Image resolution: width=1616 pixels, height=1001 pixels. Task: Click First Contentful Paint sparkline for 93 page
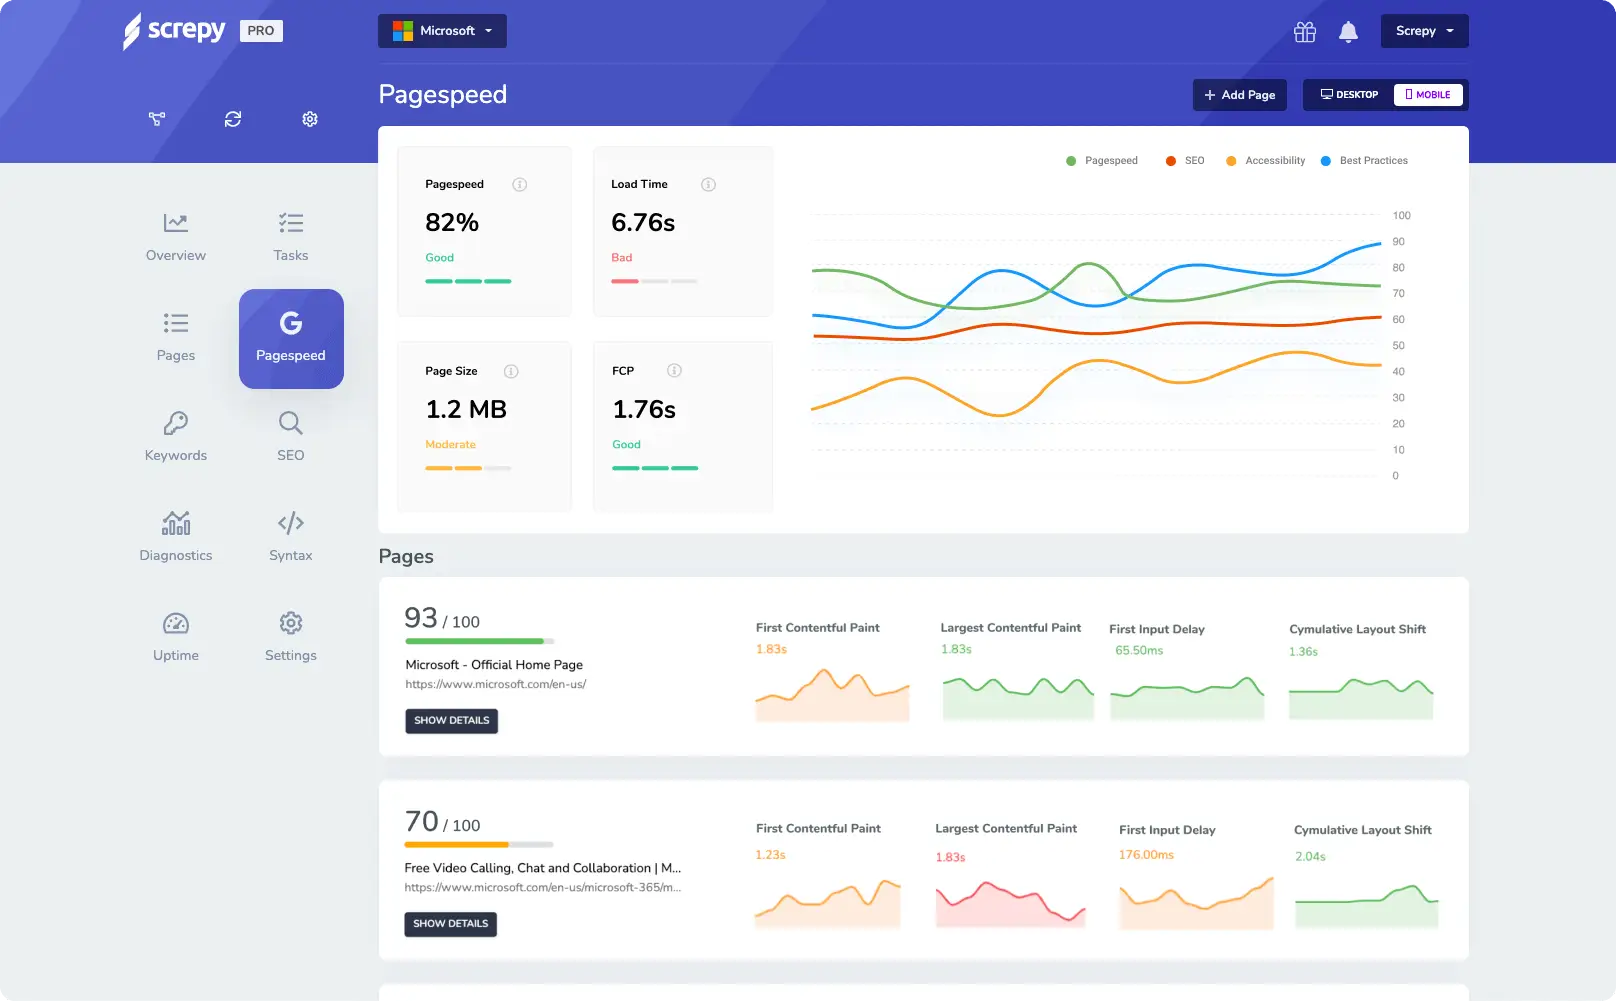click(832, 696)
